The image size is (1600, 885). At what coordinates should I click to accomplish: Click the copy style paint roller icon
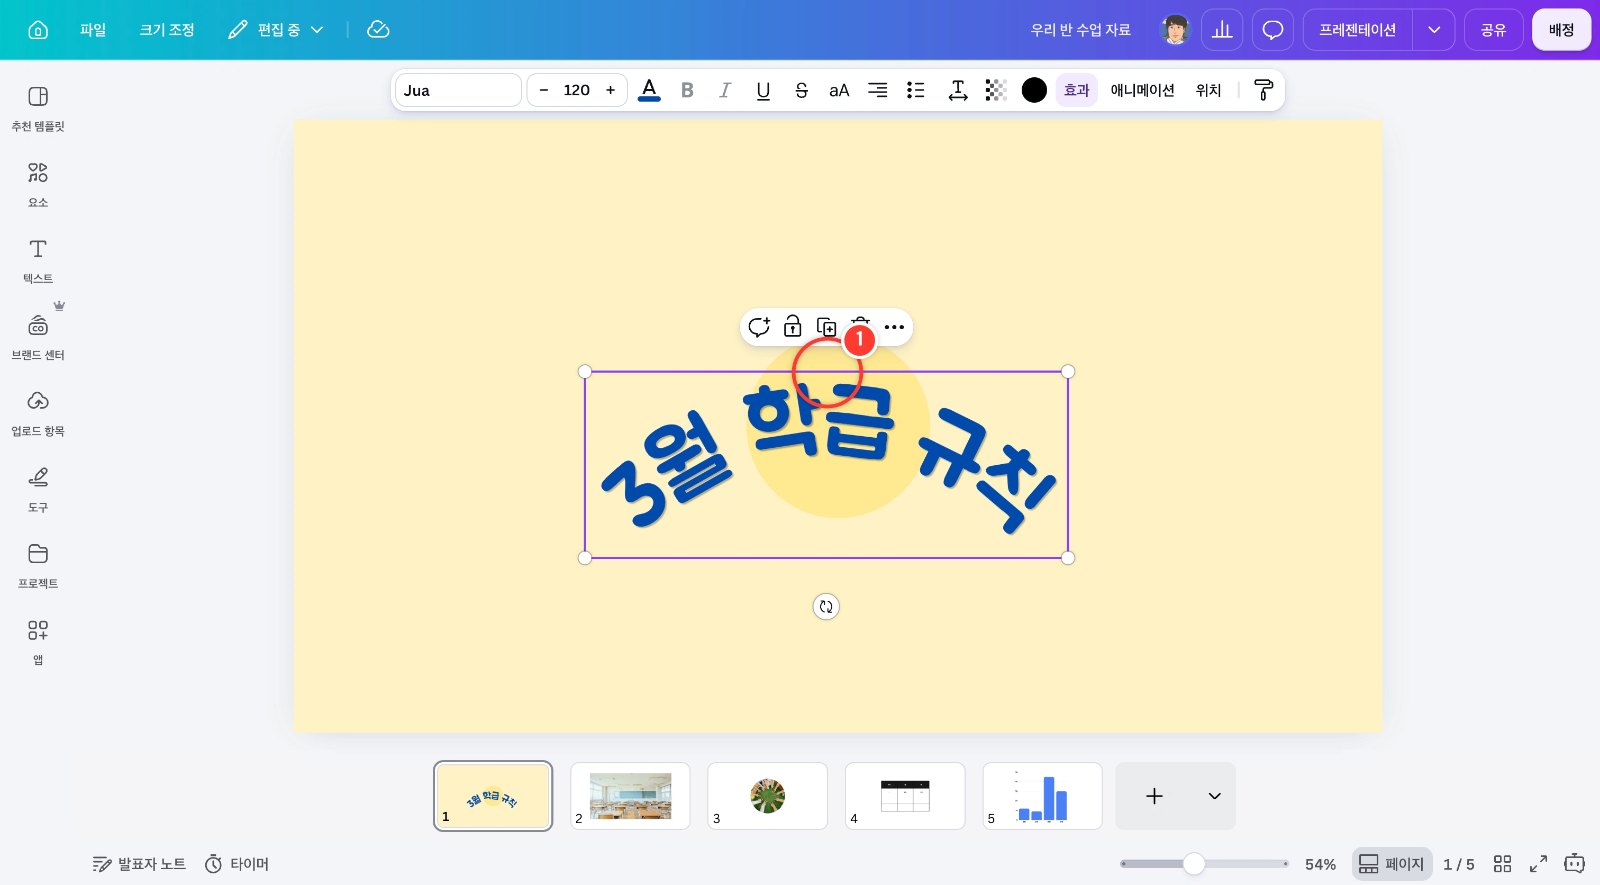point(1264,90)
